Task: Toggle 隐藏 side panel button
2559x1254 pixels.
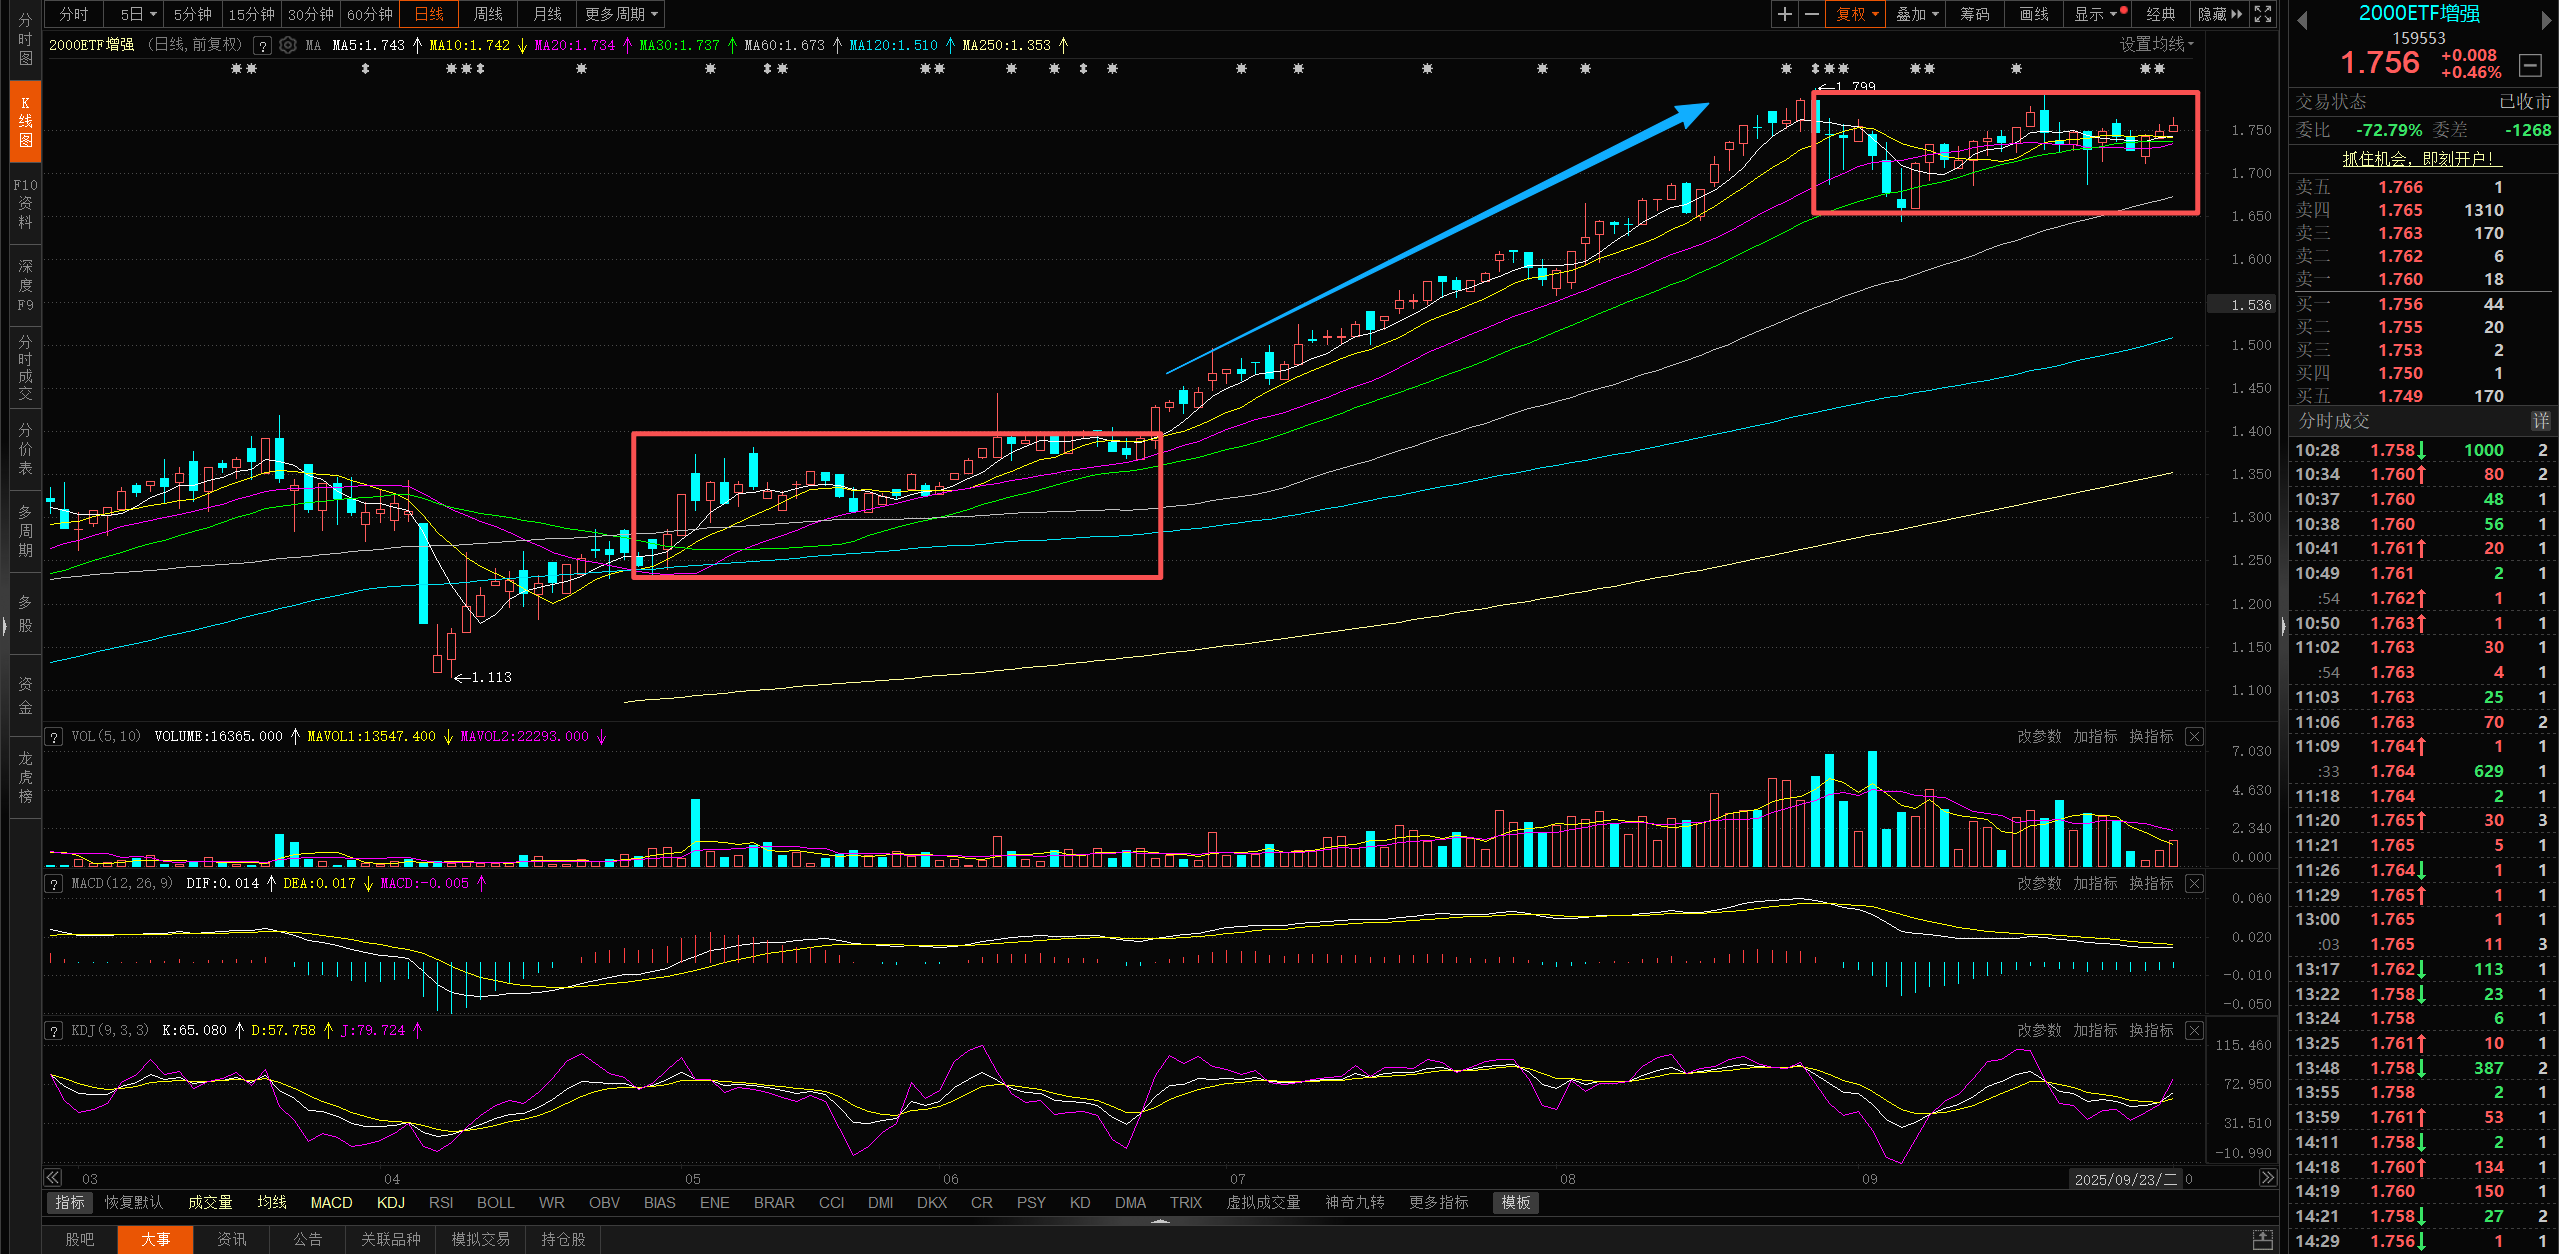Action: pyautogui.click(x=2219, y=14)
